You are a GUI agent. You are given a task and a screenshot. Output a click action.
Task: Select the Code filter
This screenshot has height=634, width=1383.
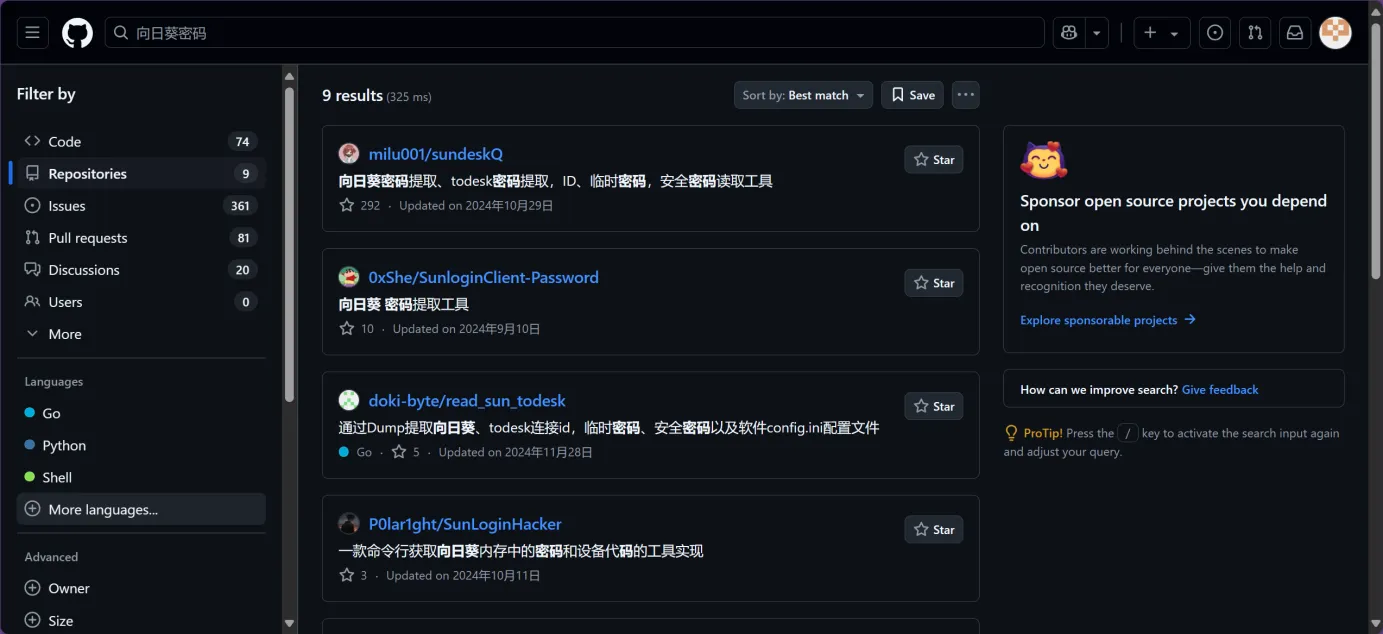coord(141,141)
